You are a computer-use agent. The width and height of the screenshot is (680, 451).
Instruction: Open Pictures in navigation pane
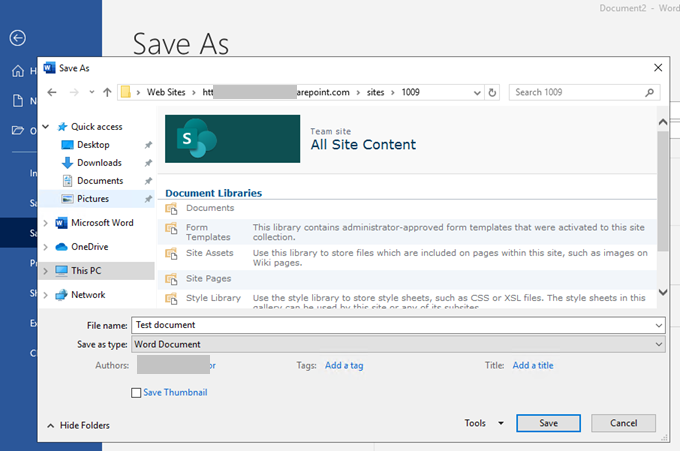point(93,199)
